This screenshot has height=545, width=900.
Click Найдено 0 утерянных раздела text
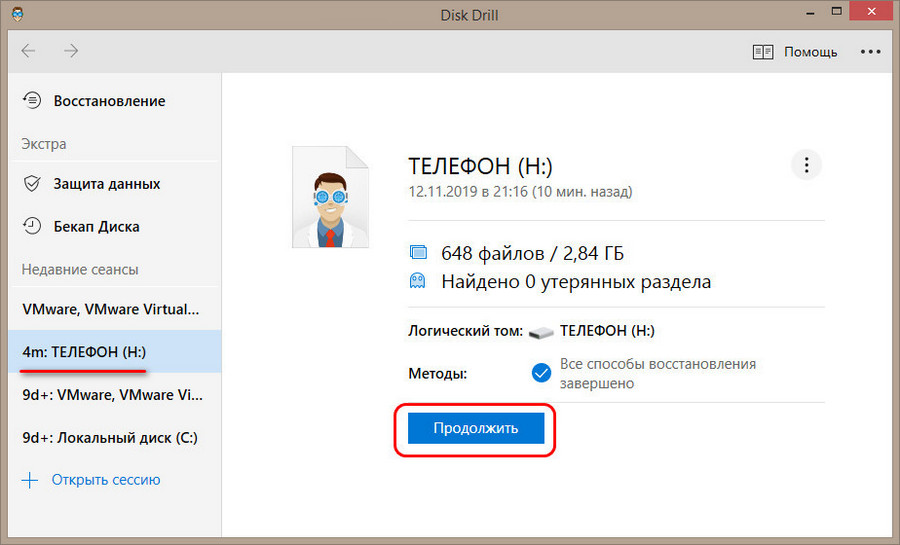pos(576,282)
